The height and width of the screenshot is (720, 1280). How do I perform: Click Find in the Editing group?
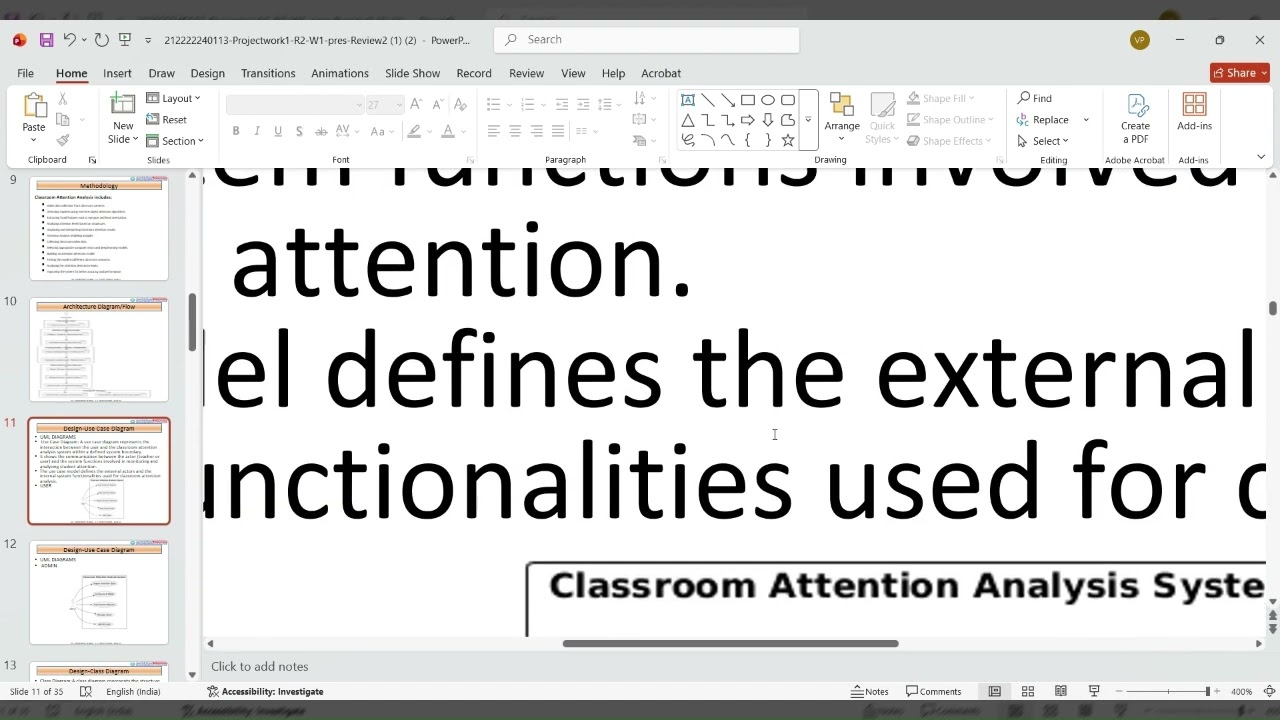pyautogui.click(x=1035, y=98)
